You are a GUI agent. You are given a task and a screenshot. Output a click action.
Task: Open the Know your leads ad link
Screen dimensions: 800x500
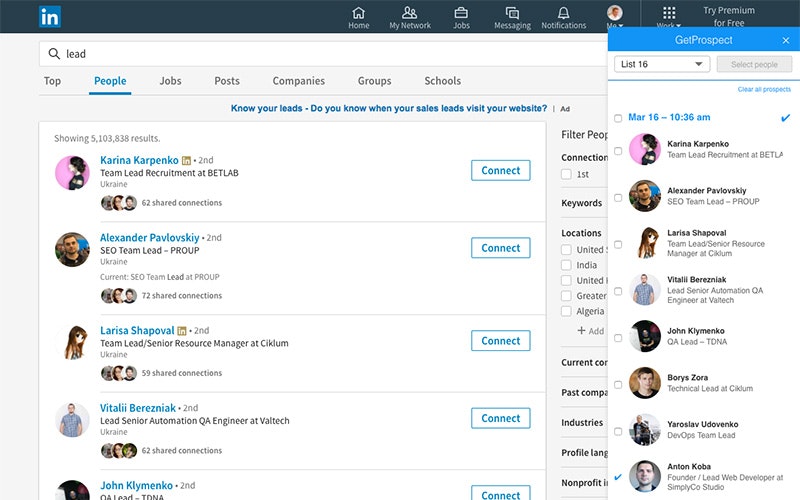click(x=389, y=108)
